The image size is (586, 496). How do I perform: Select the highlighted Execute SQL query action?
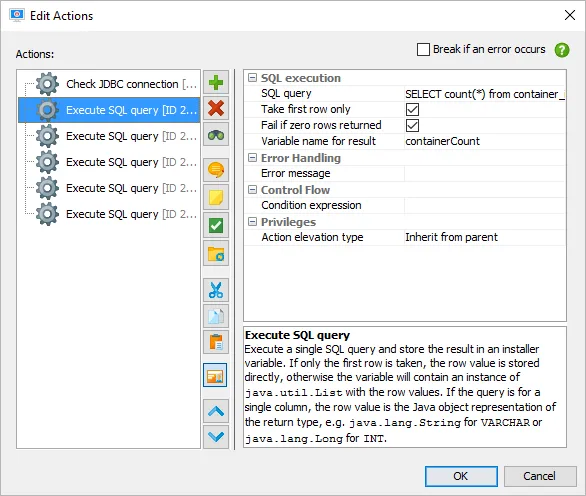click(109, 110)
